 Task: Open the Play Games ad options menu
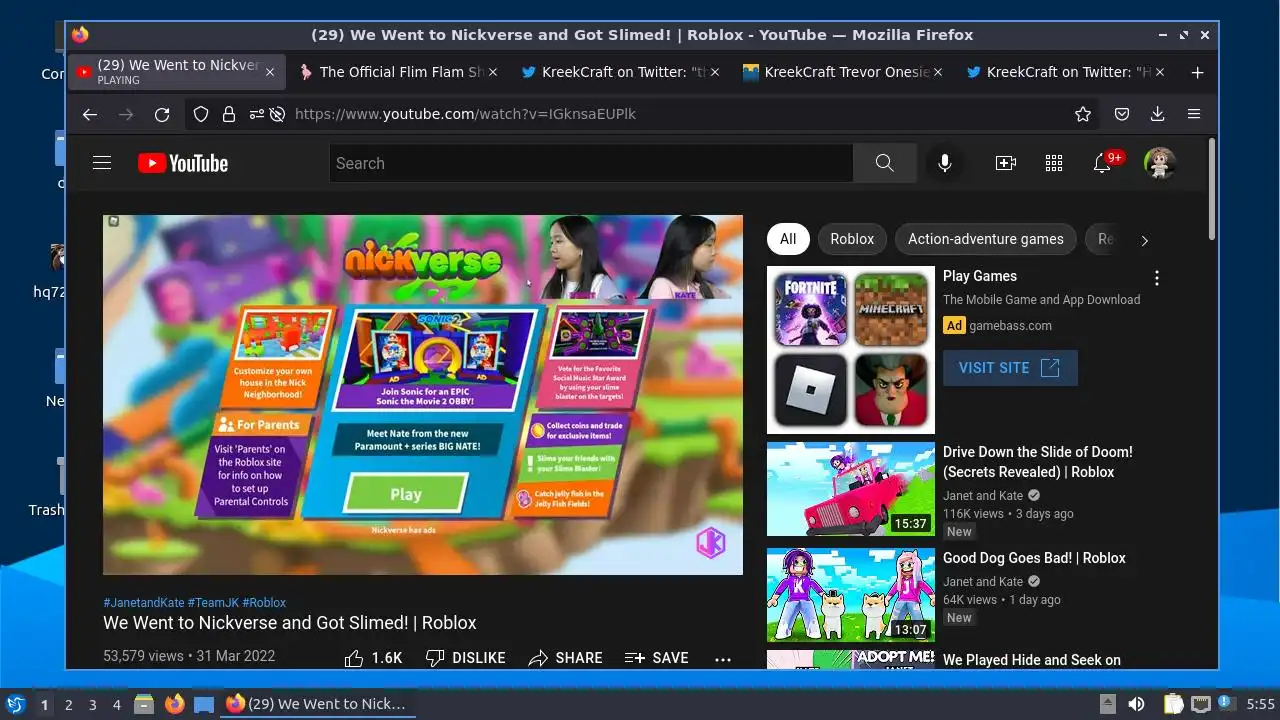1157,278
